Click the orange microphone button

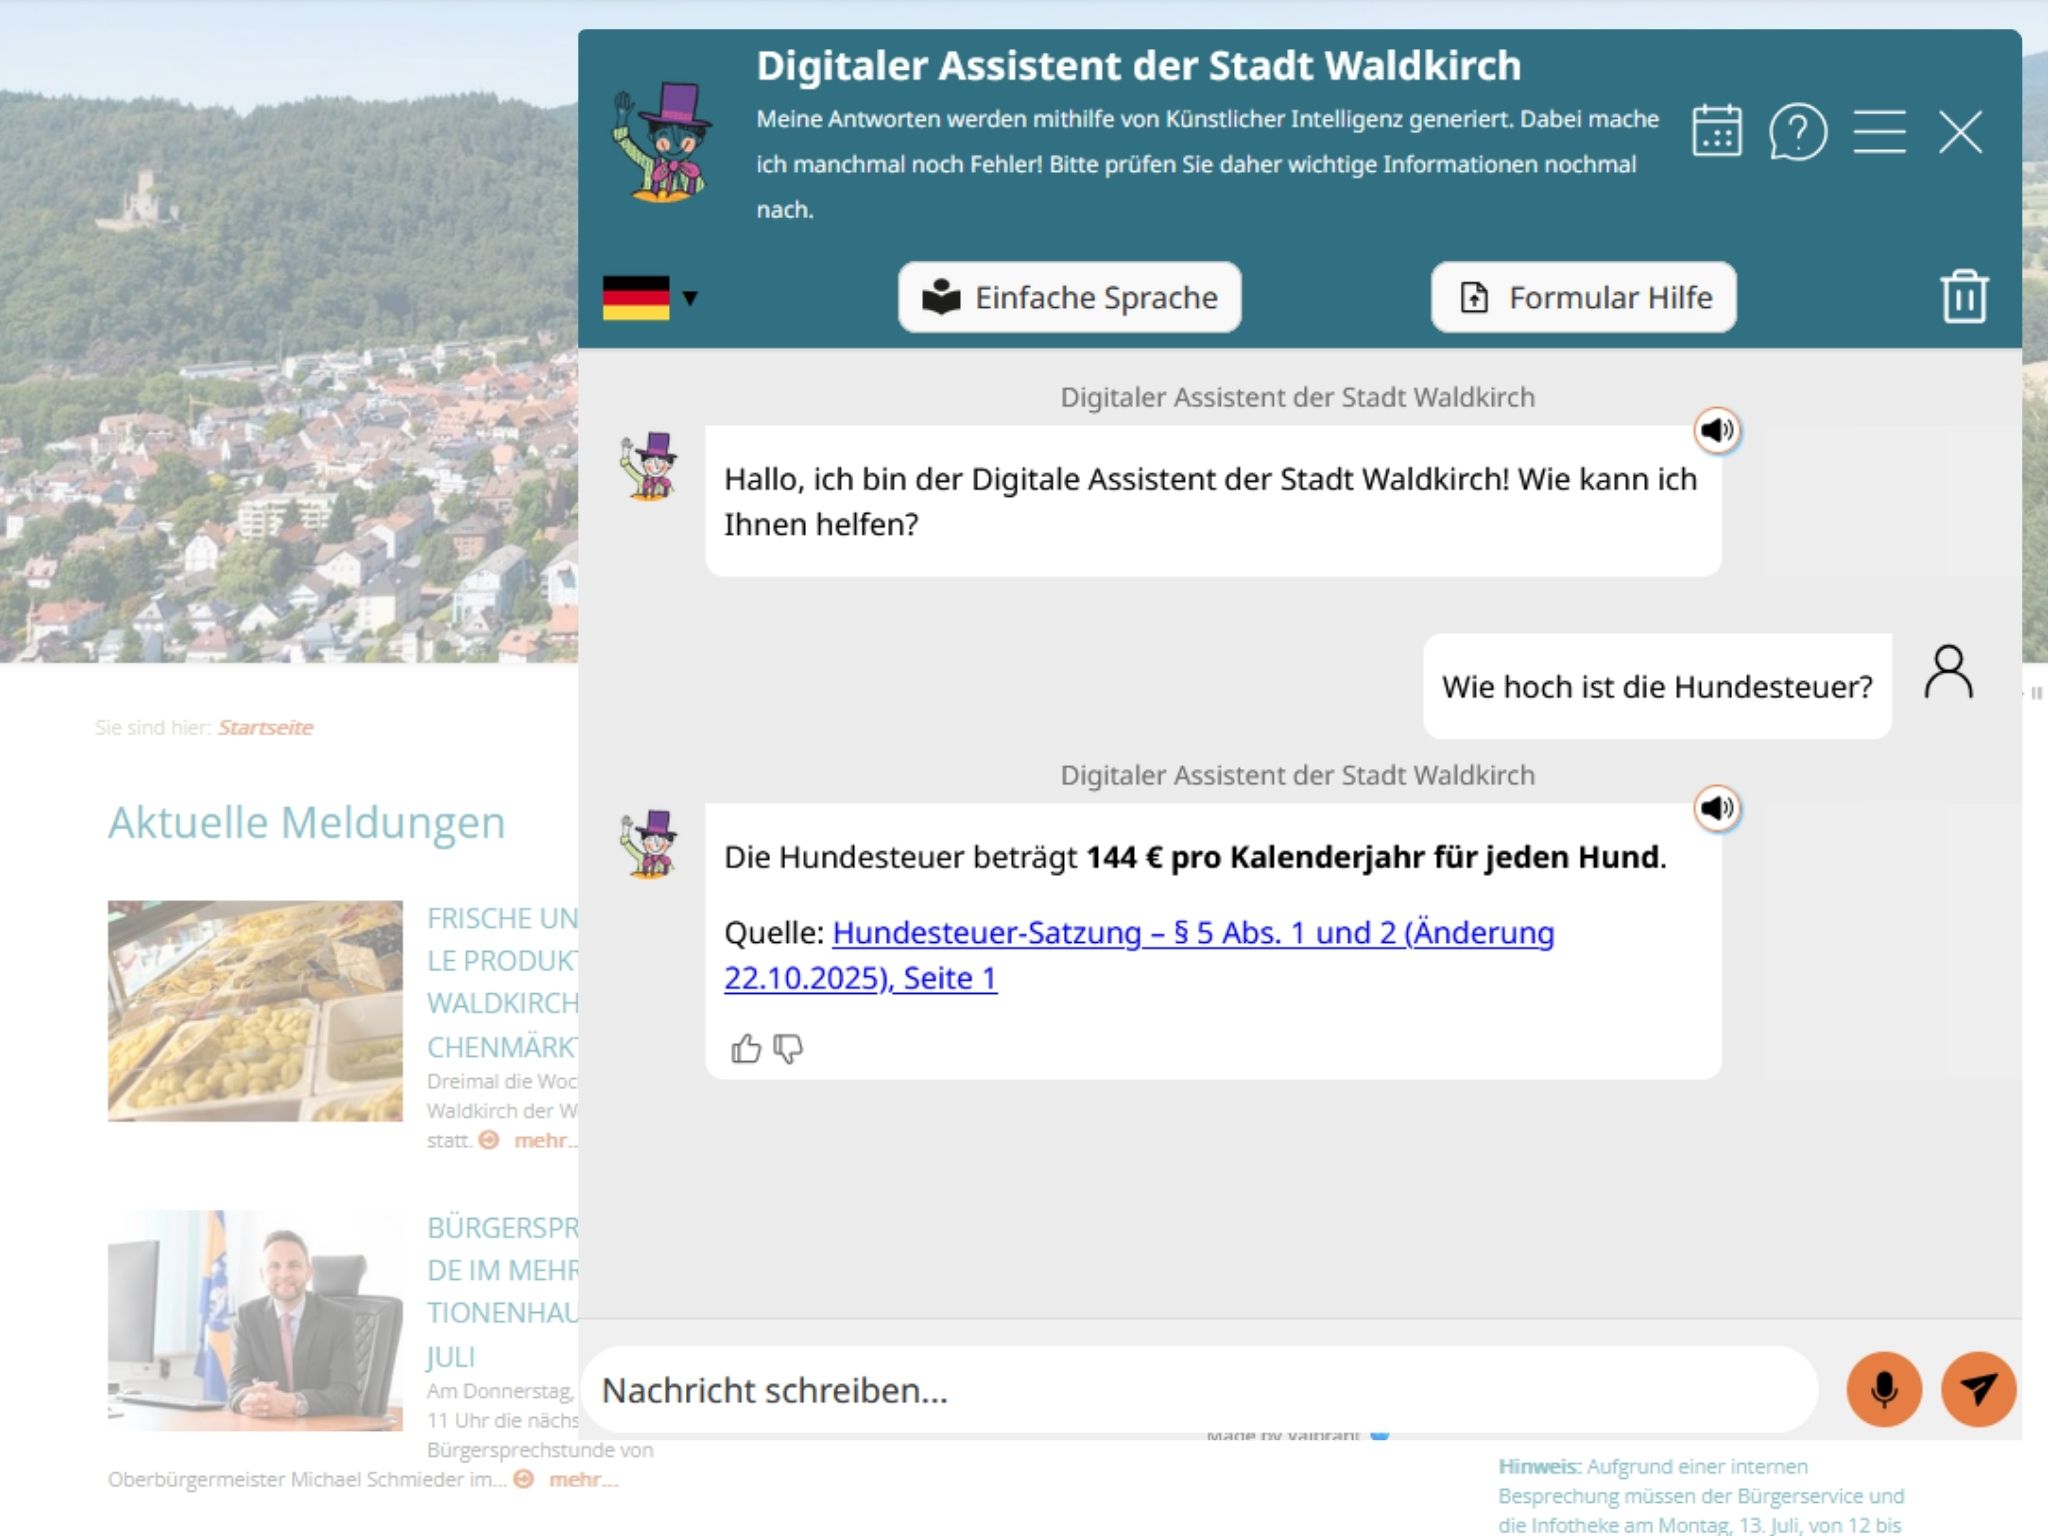tap(1884, 1389)
